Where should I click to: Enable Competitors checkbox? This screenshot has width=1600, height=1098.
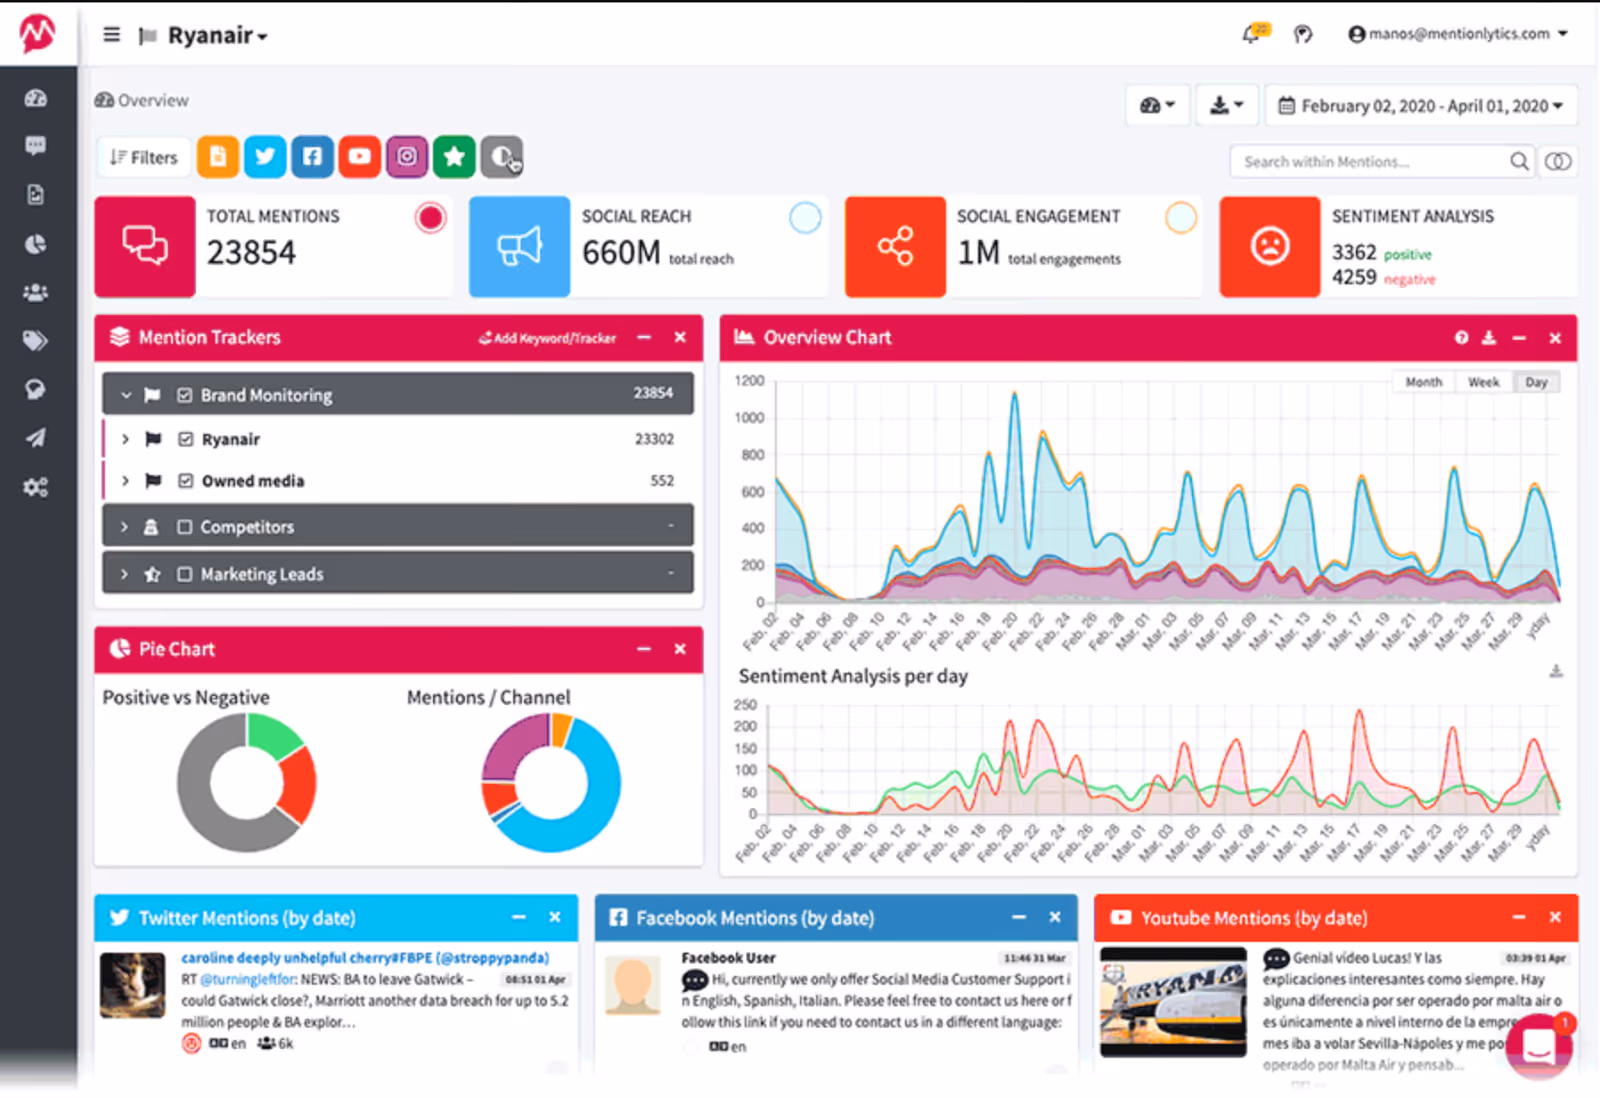click(x=185, y=527)
